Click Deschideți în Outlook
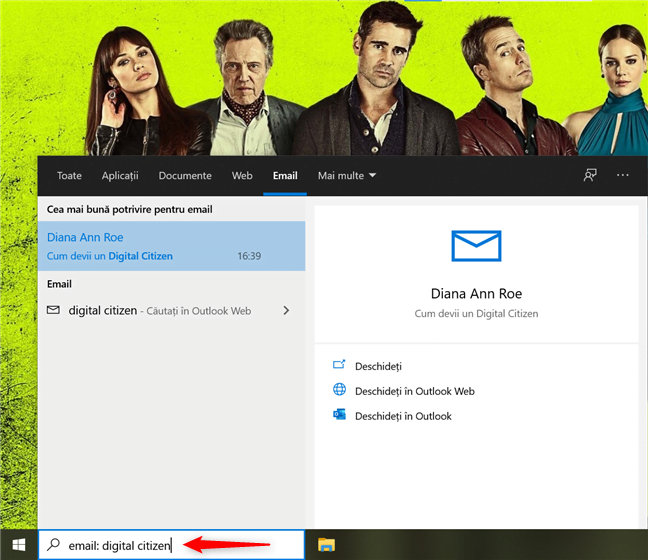 (403, 416)
